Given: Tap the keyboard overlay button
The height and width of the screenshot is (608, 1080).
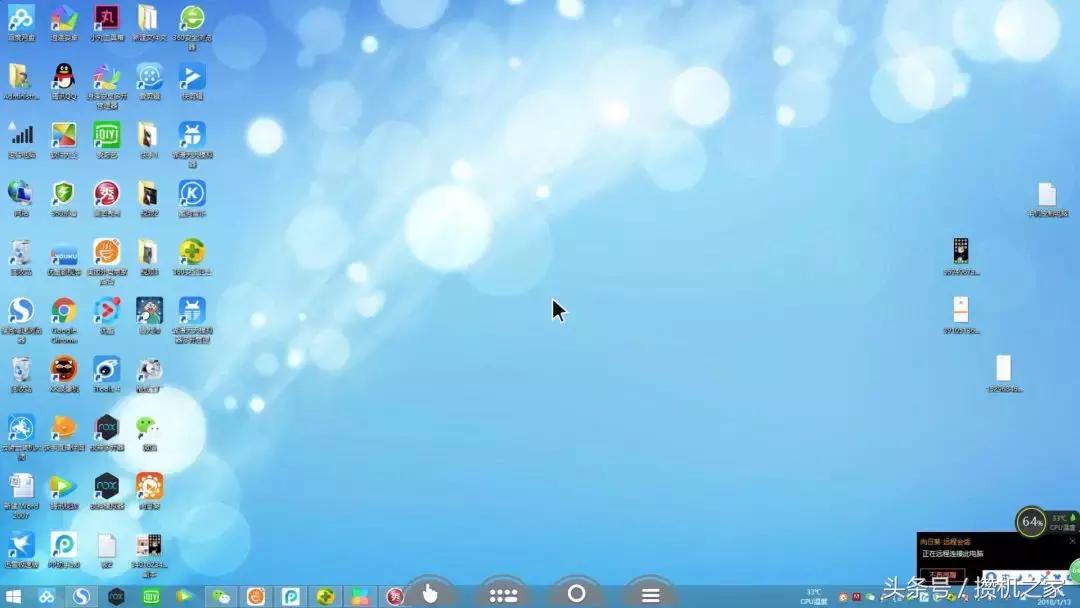Looking at the screenshot, I should [503, 594].
